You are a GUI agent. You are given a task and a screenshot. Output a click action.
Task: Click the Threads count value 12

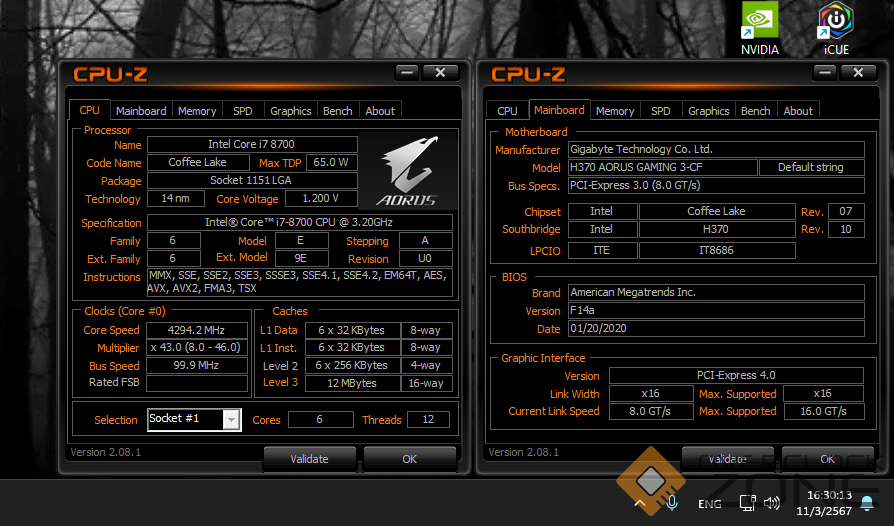pyautogui.click(x=428, y=419)
